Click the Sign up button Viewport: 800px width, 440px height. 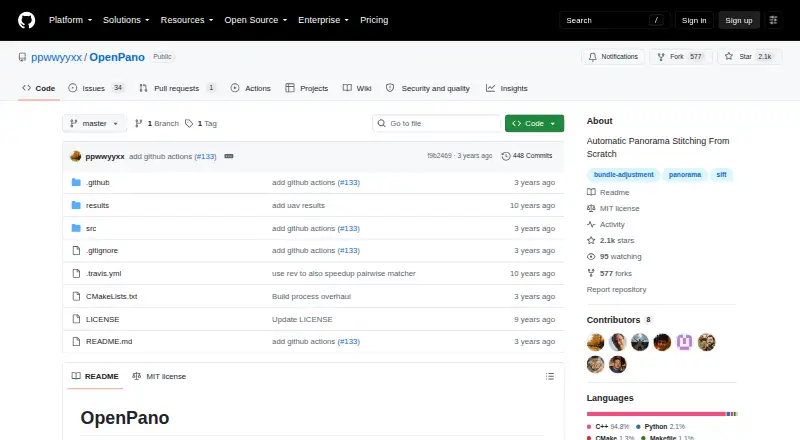tap(739, 20)
